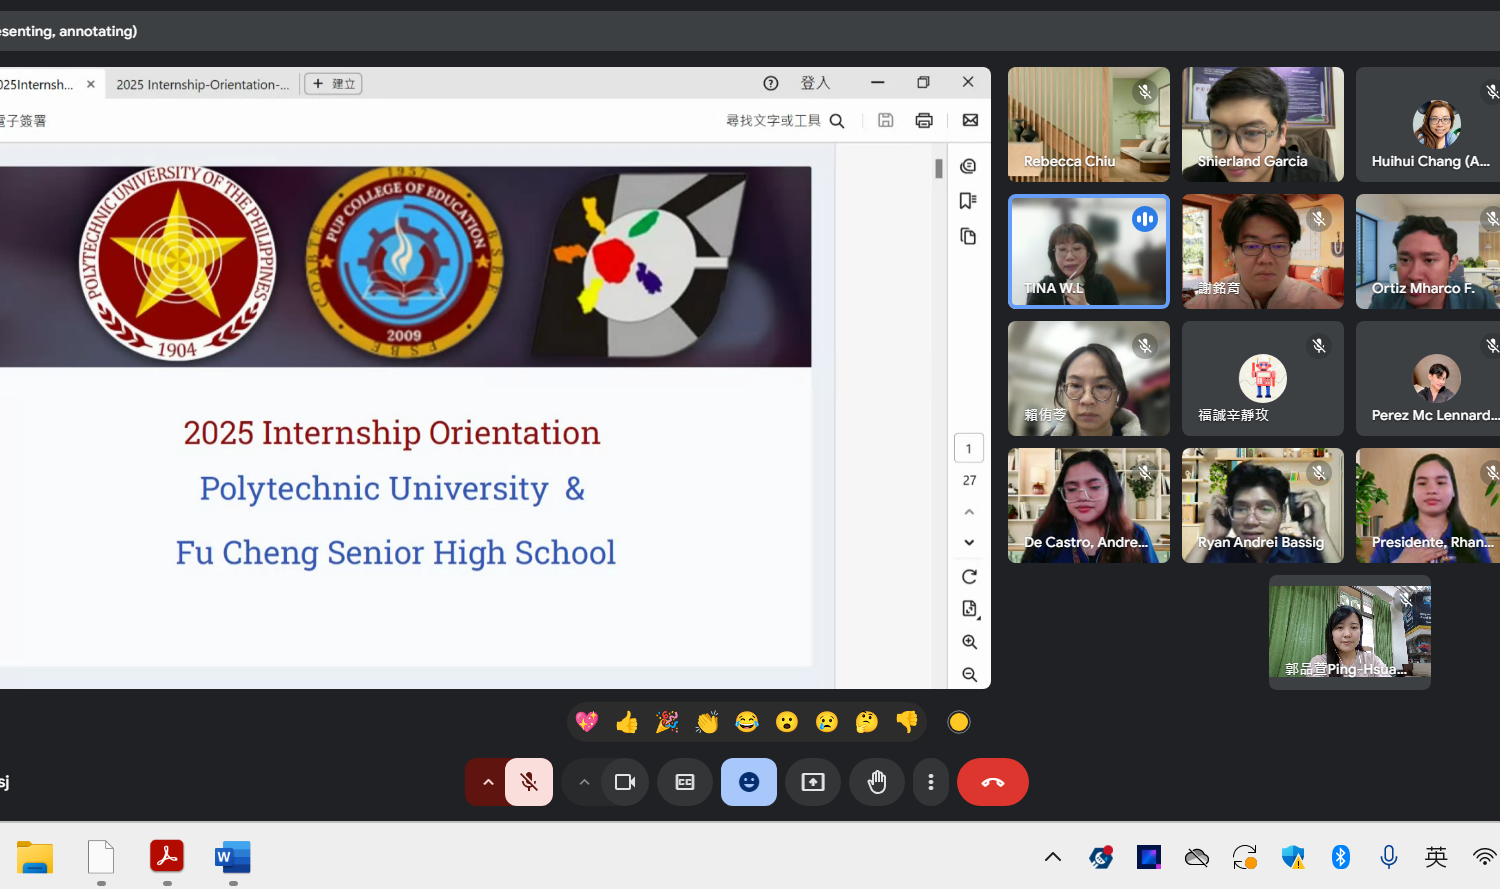Open File Explorer from the taskbar

(35, 857)
